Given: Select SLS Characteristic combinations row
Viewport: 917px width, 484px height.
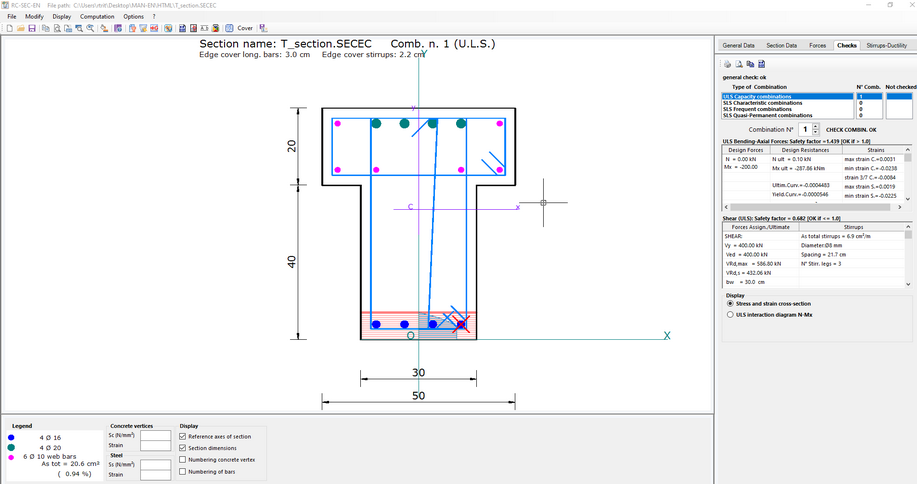Looking at the screenshot, I should point(788,103).
